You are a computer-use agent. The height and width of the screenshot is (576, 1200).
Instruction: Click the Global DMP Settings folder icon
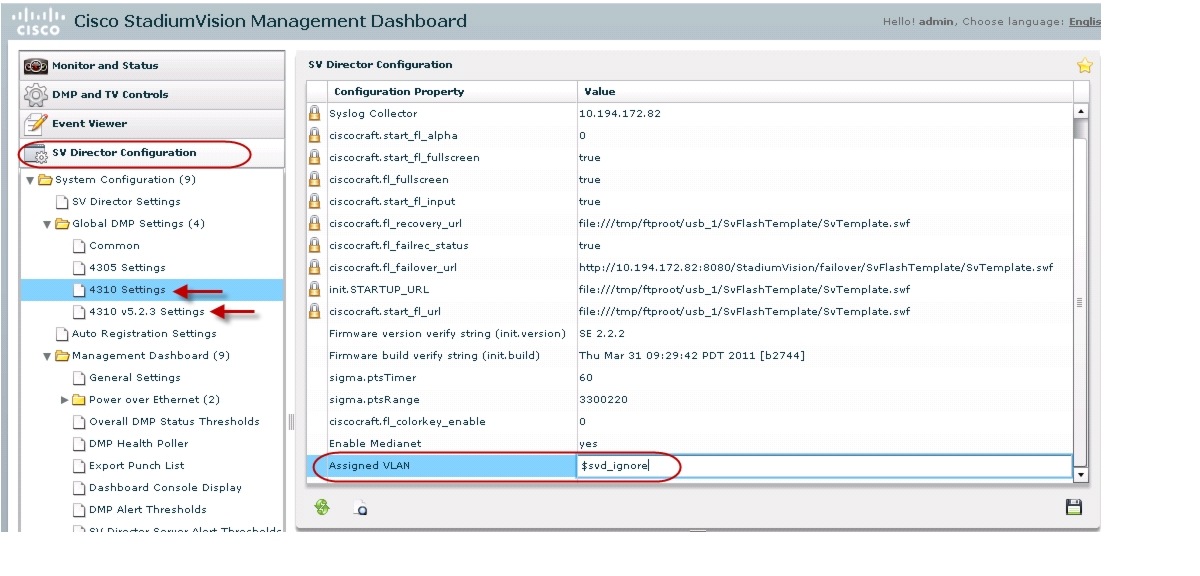62,224
